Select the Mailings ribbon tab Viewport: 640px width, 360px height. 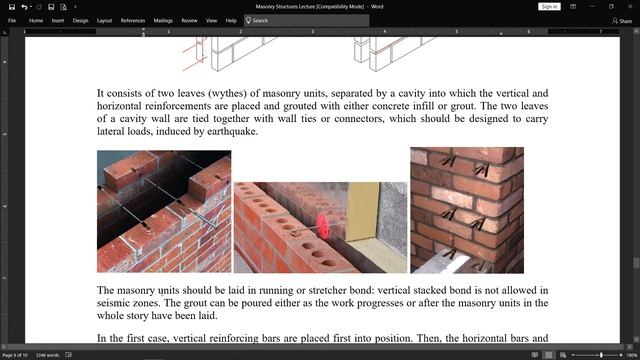point(163,20)
